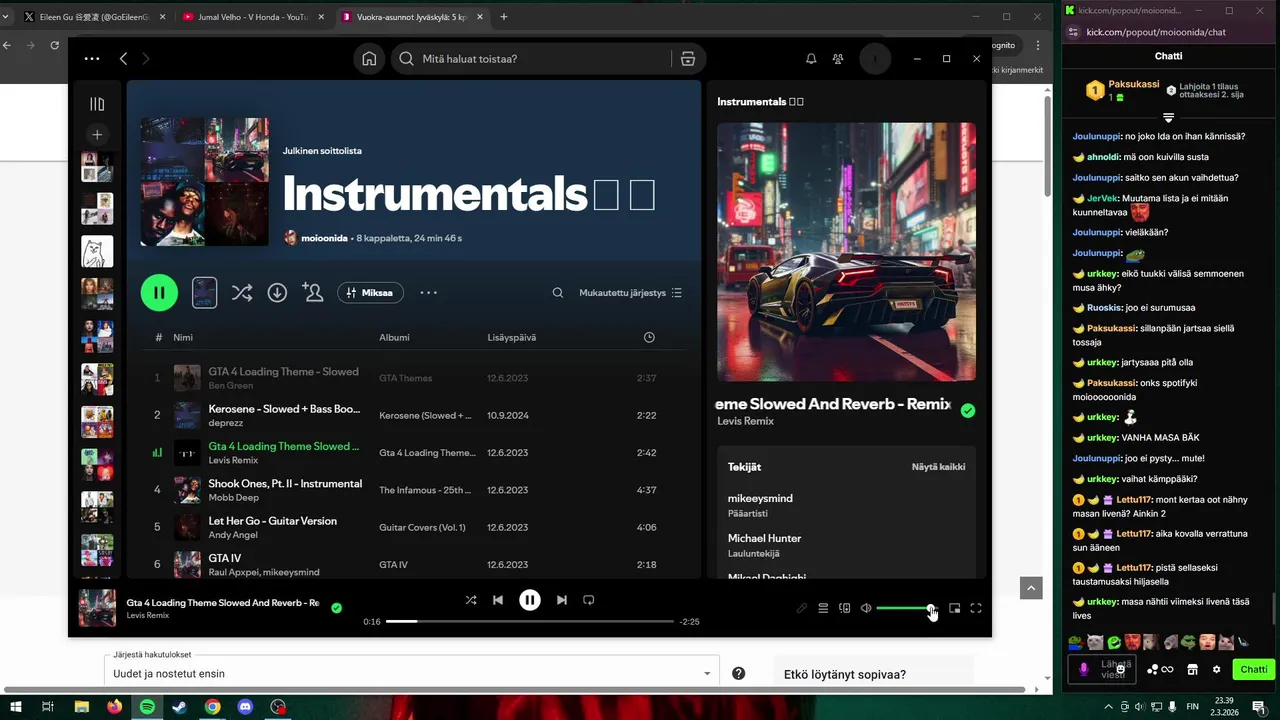Open moioonida profile link
Screen dimensions: 1280x720
[324, 238]
